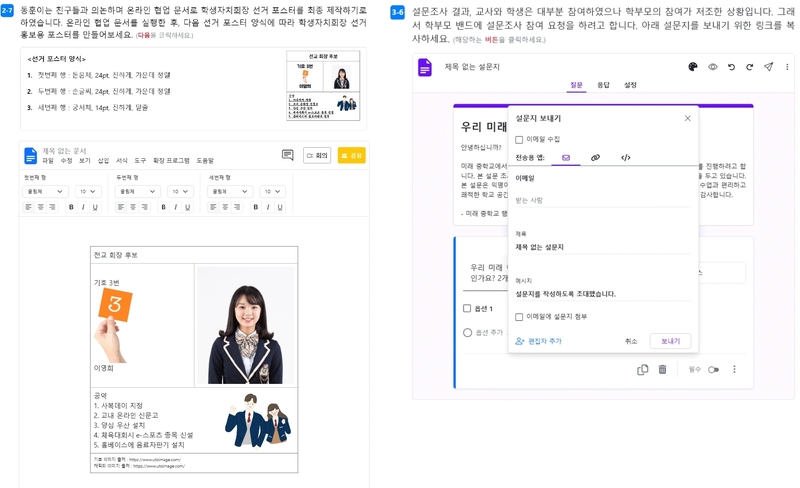Screen dimensions: 800x488
Task: Select the link chain send method
Action: (x=595, y=158)
